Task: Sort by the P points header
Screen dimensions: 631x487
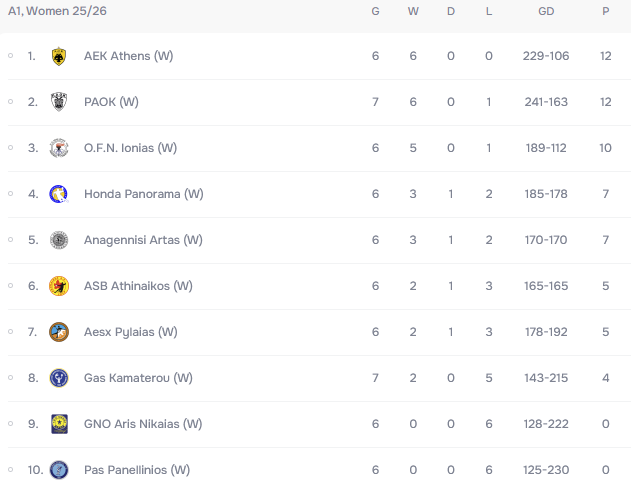Action: tap(605, 11)
